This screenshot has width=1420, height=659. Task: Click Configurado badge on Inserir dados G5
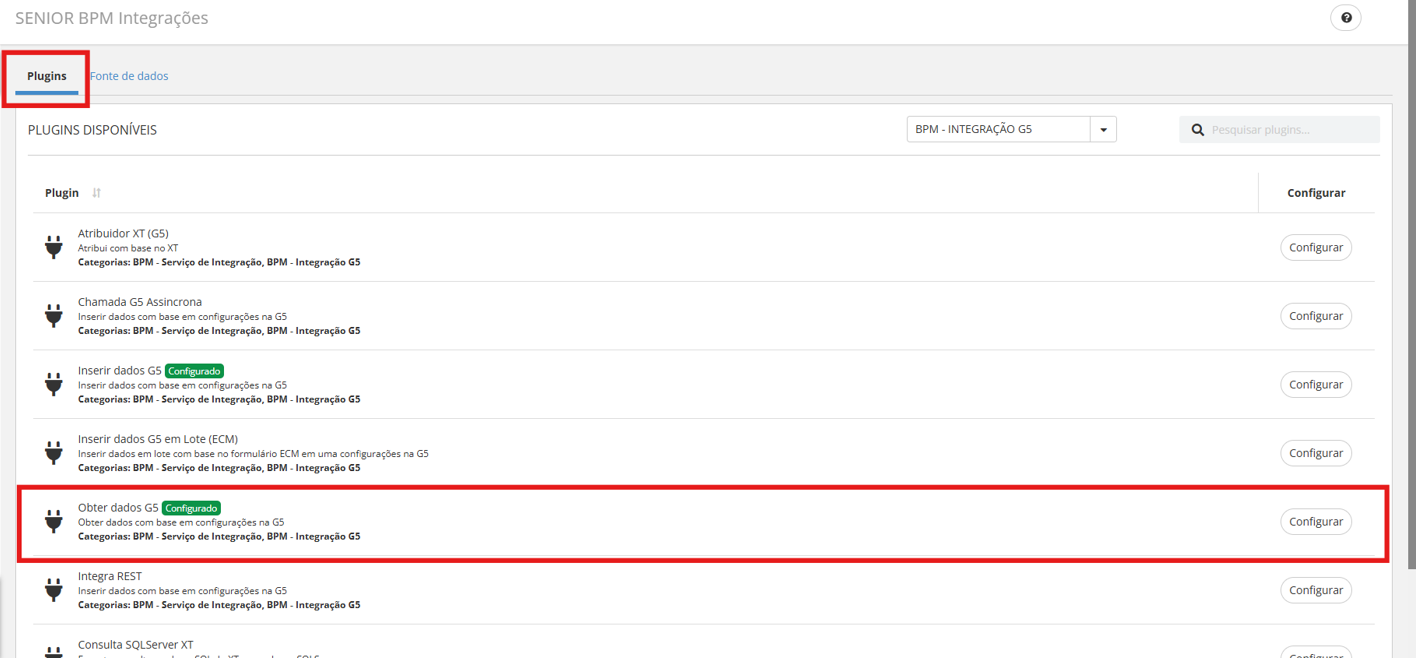click(194, 371)
